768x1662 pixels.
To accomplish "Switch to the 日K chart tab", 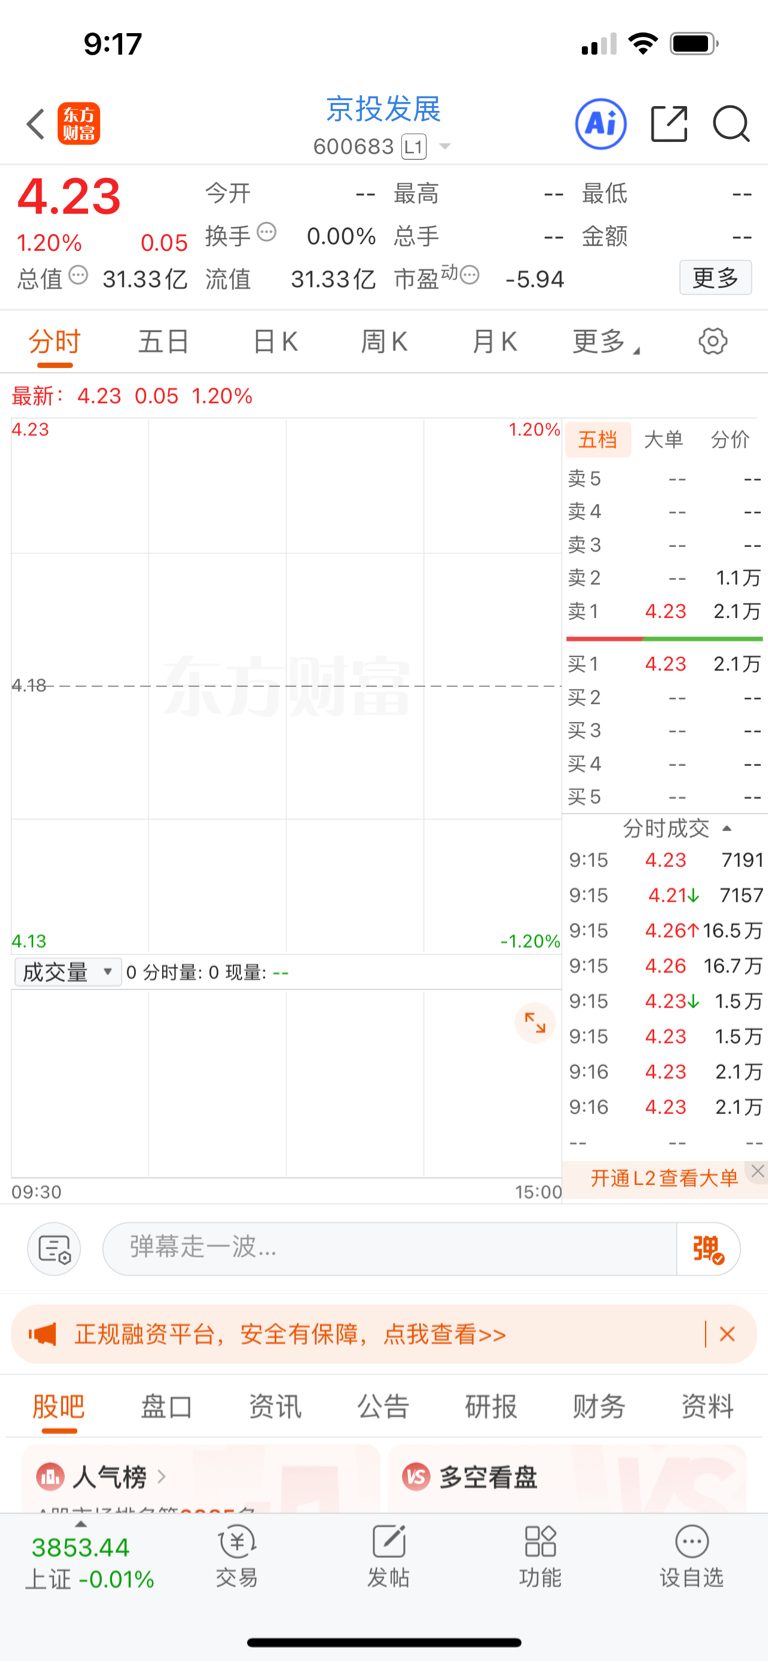I will [275, 342].
